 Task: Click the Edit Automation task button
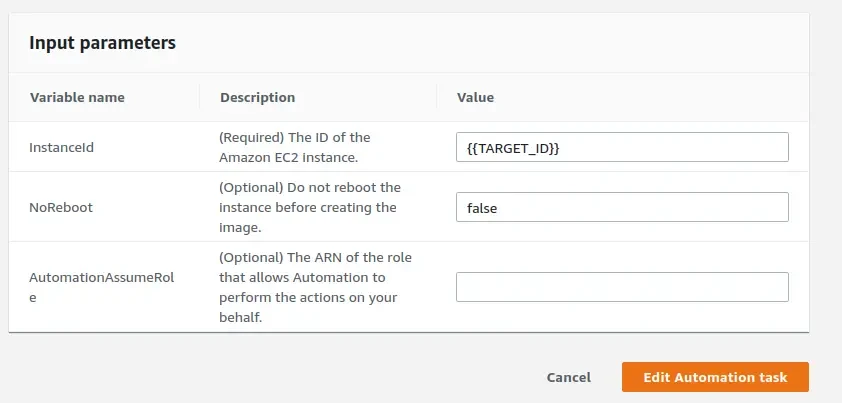tap(715, 377)
